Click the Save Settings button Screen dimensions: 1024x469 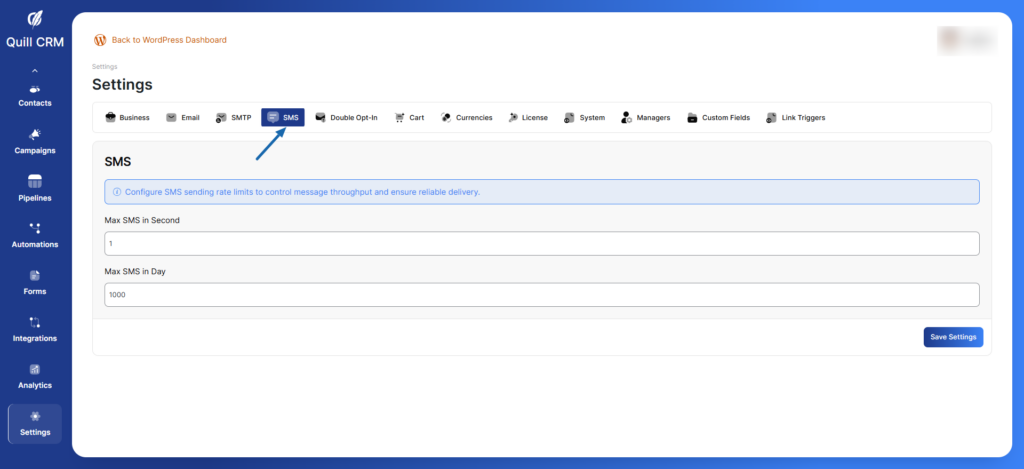pos(952,337)
